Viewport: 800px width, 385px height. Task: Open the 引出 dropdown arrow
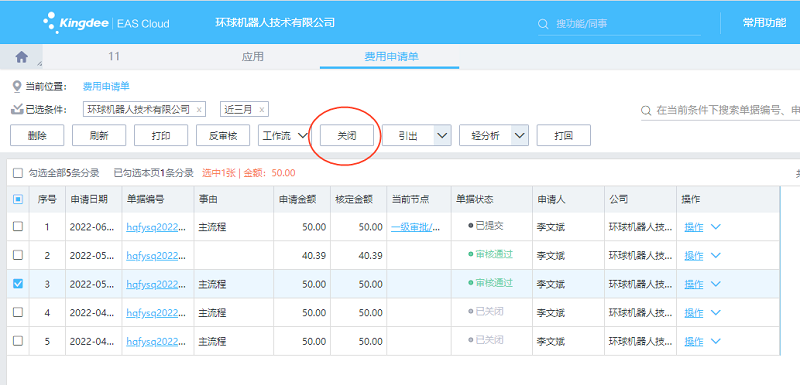pos(442,136)
